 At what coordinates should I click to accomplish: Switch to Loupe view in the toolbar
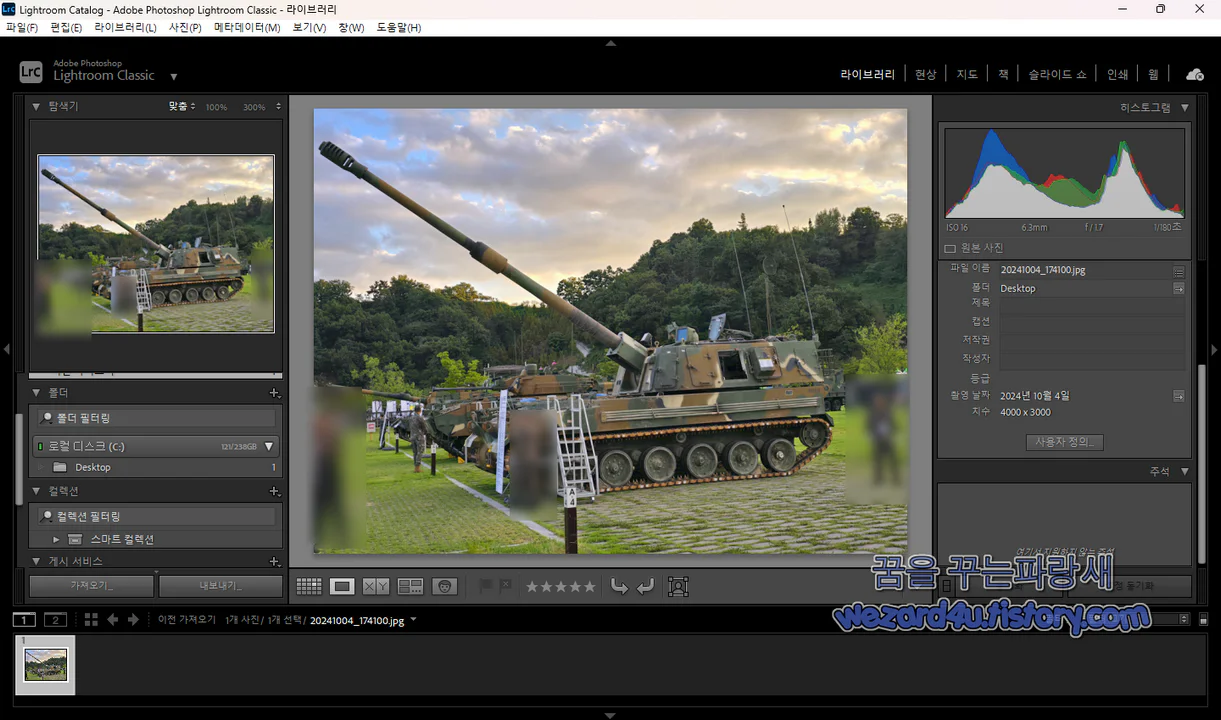(x=342, y=587)
